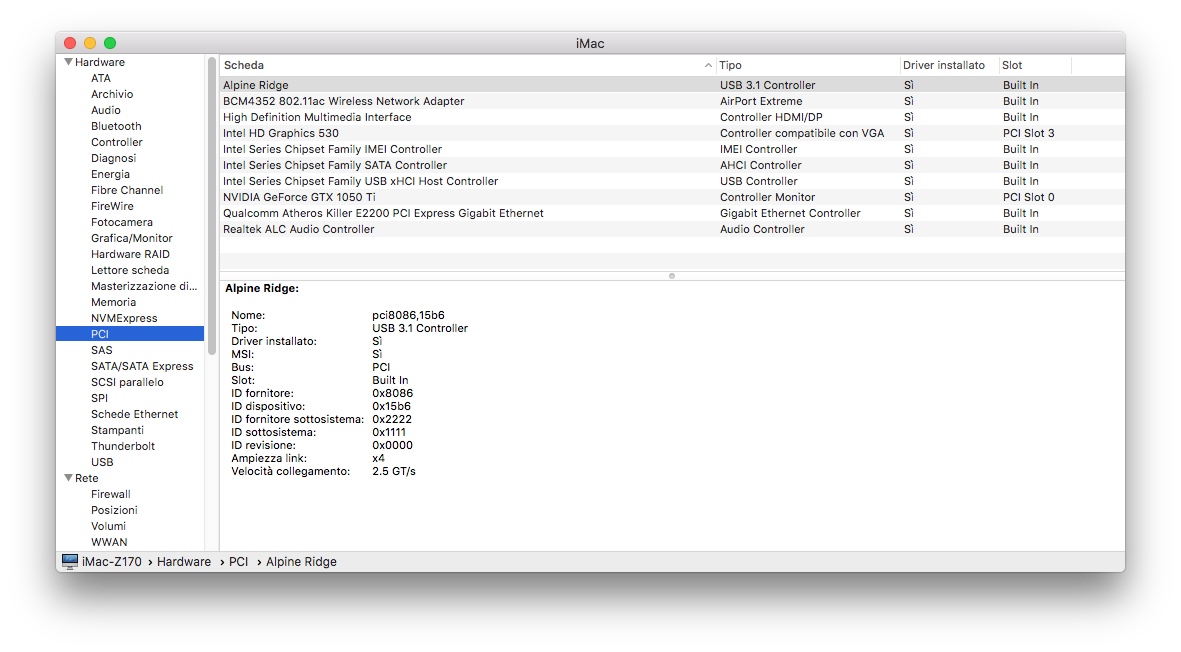The image size is (1181, 652).
Task: Select Qualcomm Atheros Killer E2200 Ethernet row
Action: click(x=672, y=213)
